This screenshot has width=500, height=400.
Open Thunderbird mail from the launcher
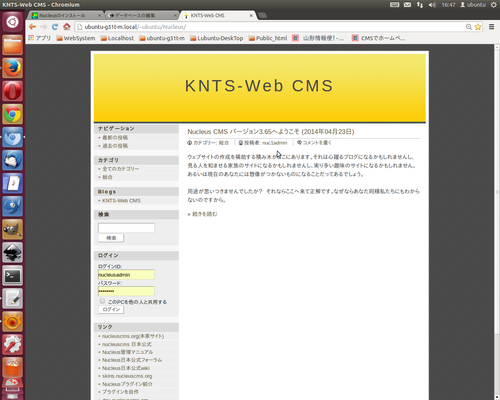[12, 160]
